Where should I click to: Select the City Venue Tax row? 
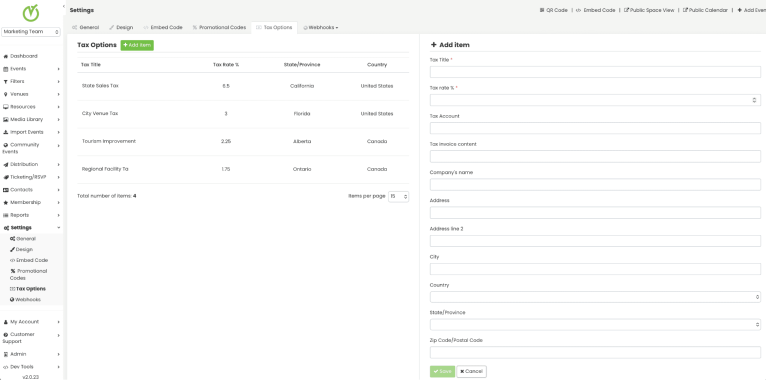[243, 114]
